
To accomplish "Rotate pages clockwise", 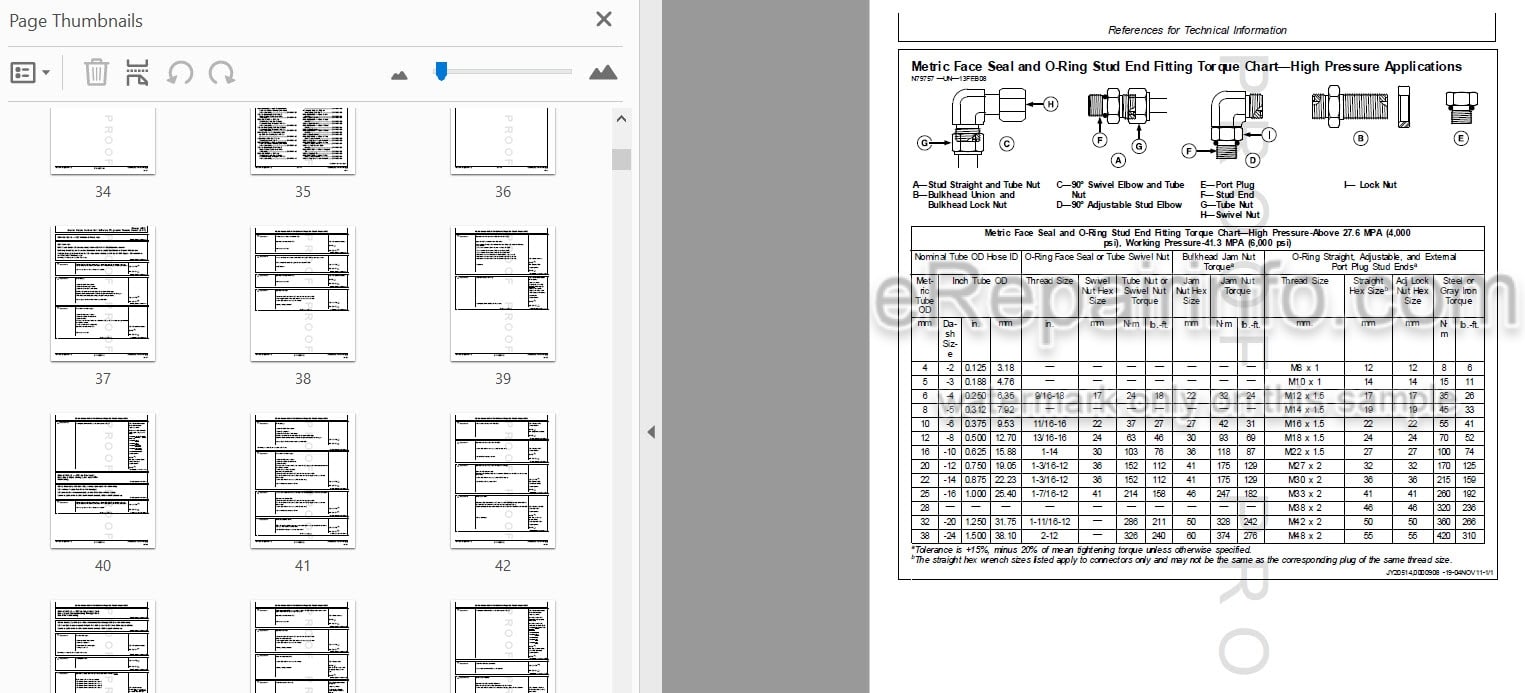I will coord(221,72).
